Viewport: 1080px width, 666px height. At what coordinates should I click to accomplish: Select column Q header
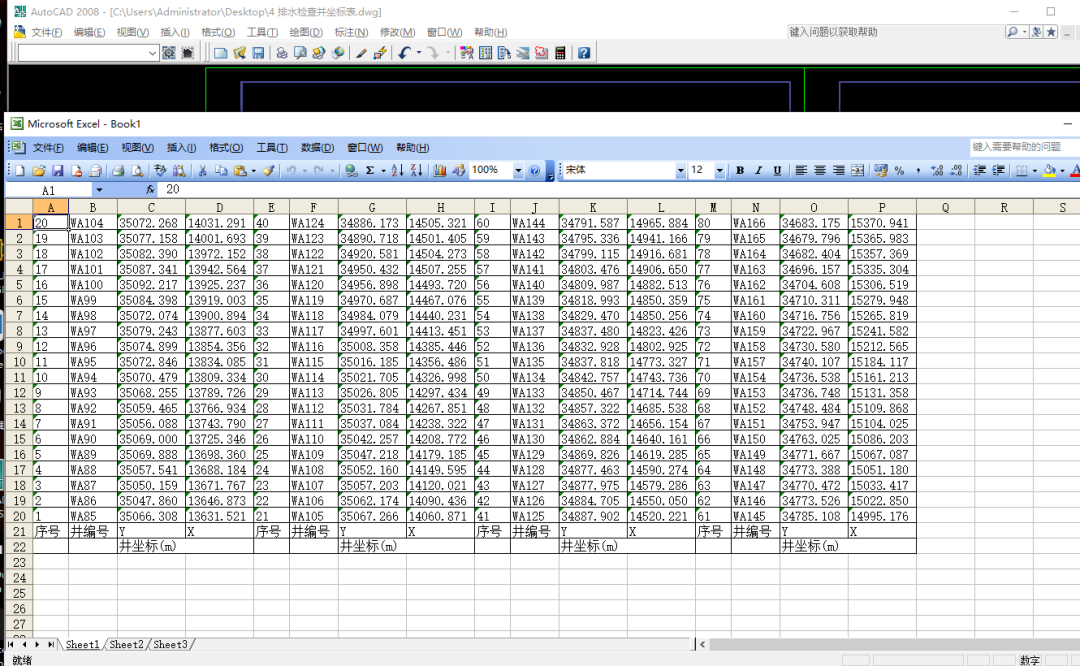click(945, 207)
